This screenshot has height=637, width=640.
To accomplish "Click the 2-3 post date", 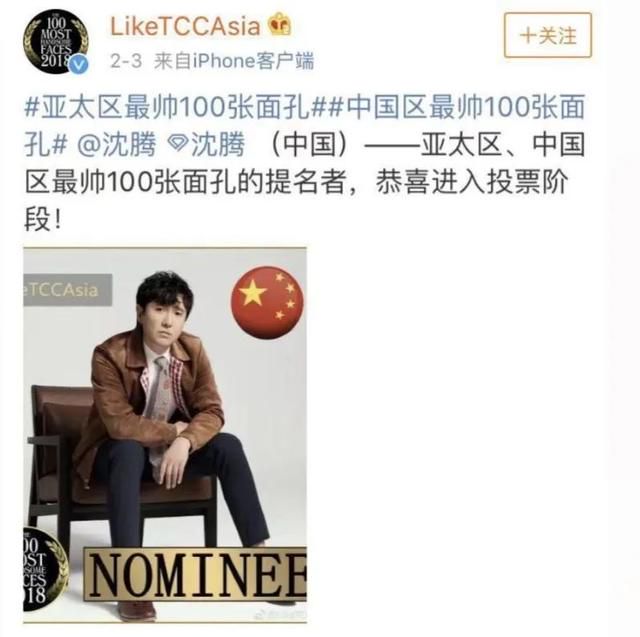I will pos(126,61).
